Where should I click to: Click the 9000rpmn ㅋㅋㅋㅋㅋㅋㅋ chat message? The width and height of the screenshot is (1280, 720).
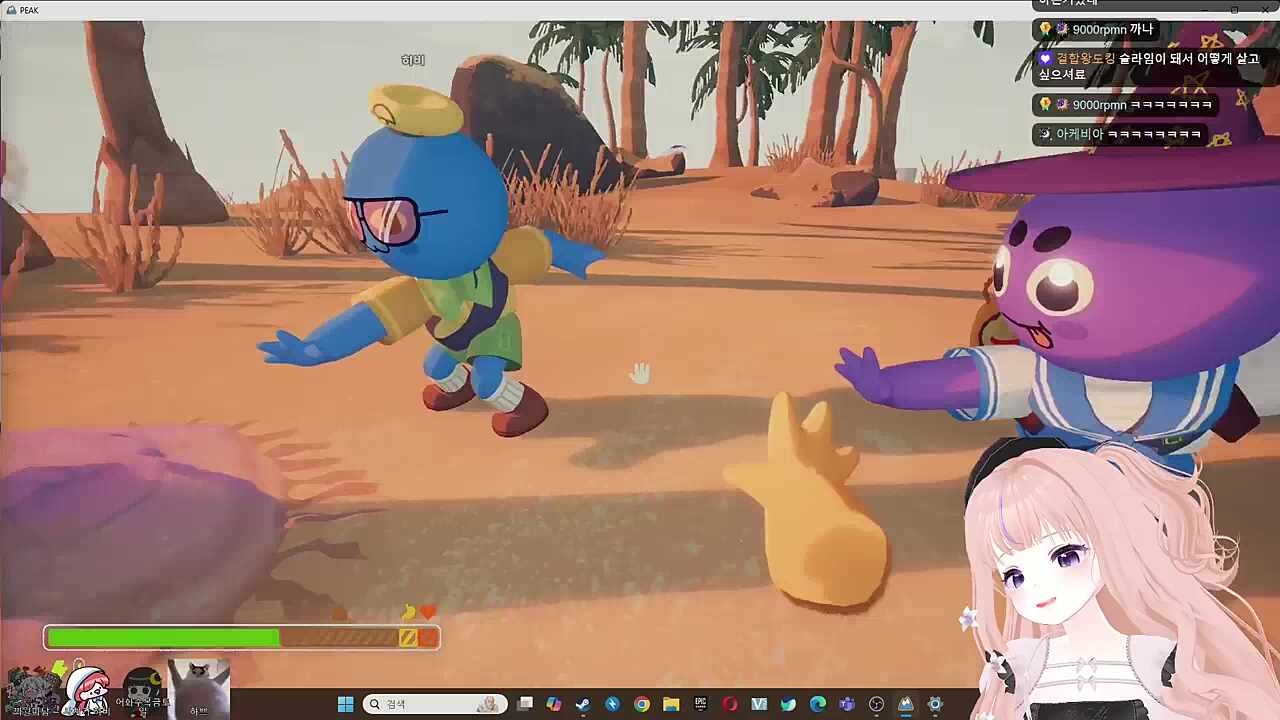tap(1125, 105)
